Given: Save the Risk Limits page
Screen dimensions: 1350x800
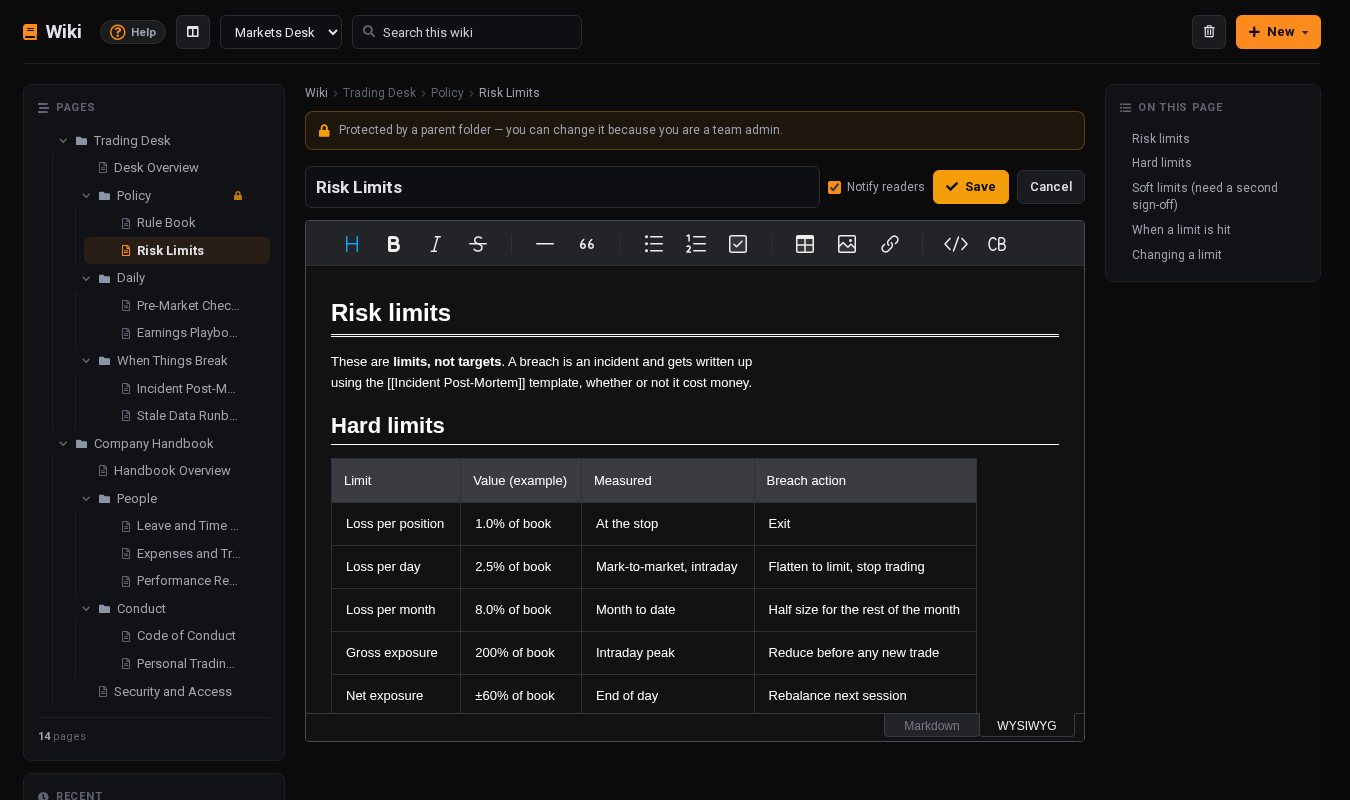Looking at the screenshot, I should click(971, 187).
